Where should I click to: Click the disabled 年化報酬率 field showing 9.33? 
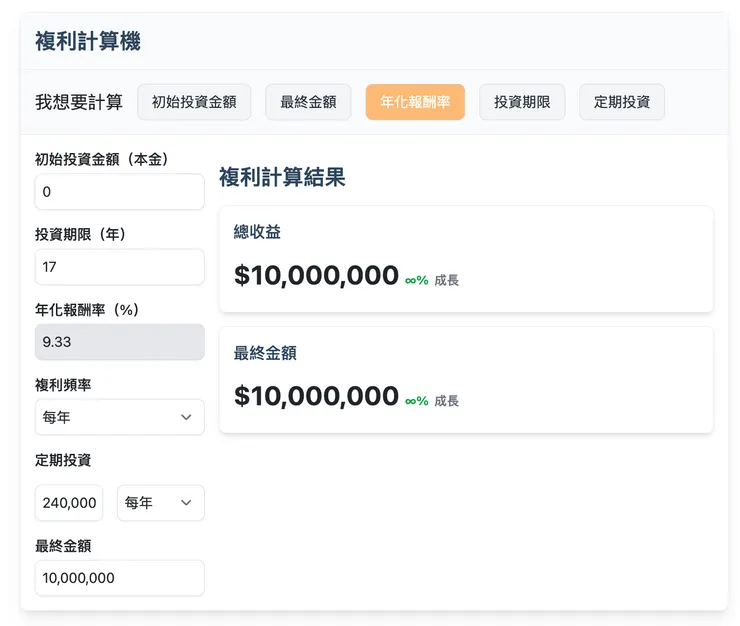[x=120, y=342]
